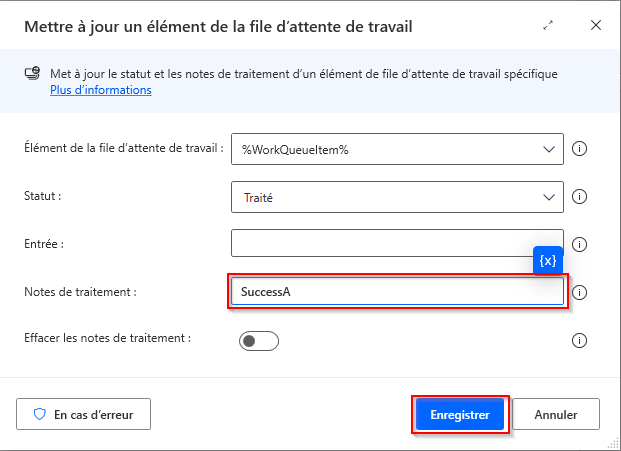Click the shield icon on En cas d'erreur

pyautogui.click(x=40, y=414)
